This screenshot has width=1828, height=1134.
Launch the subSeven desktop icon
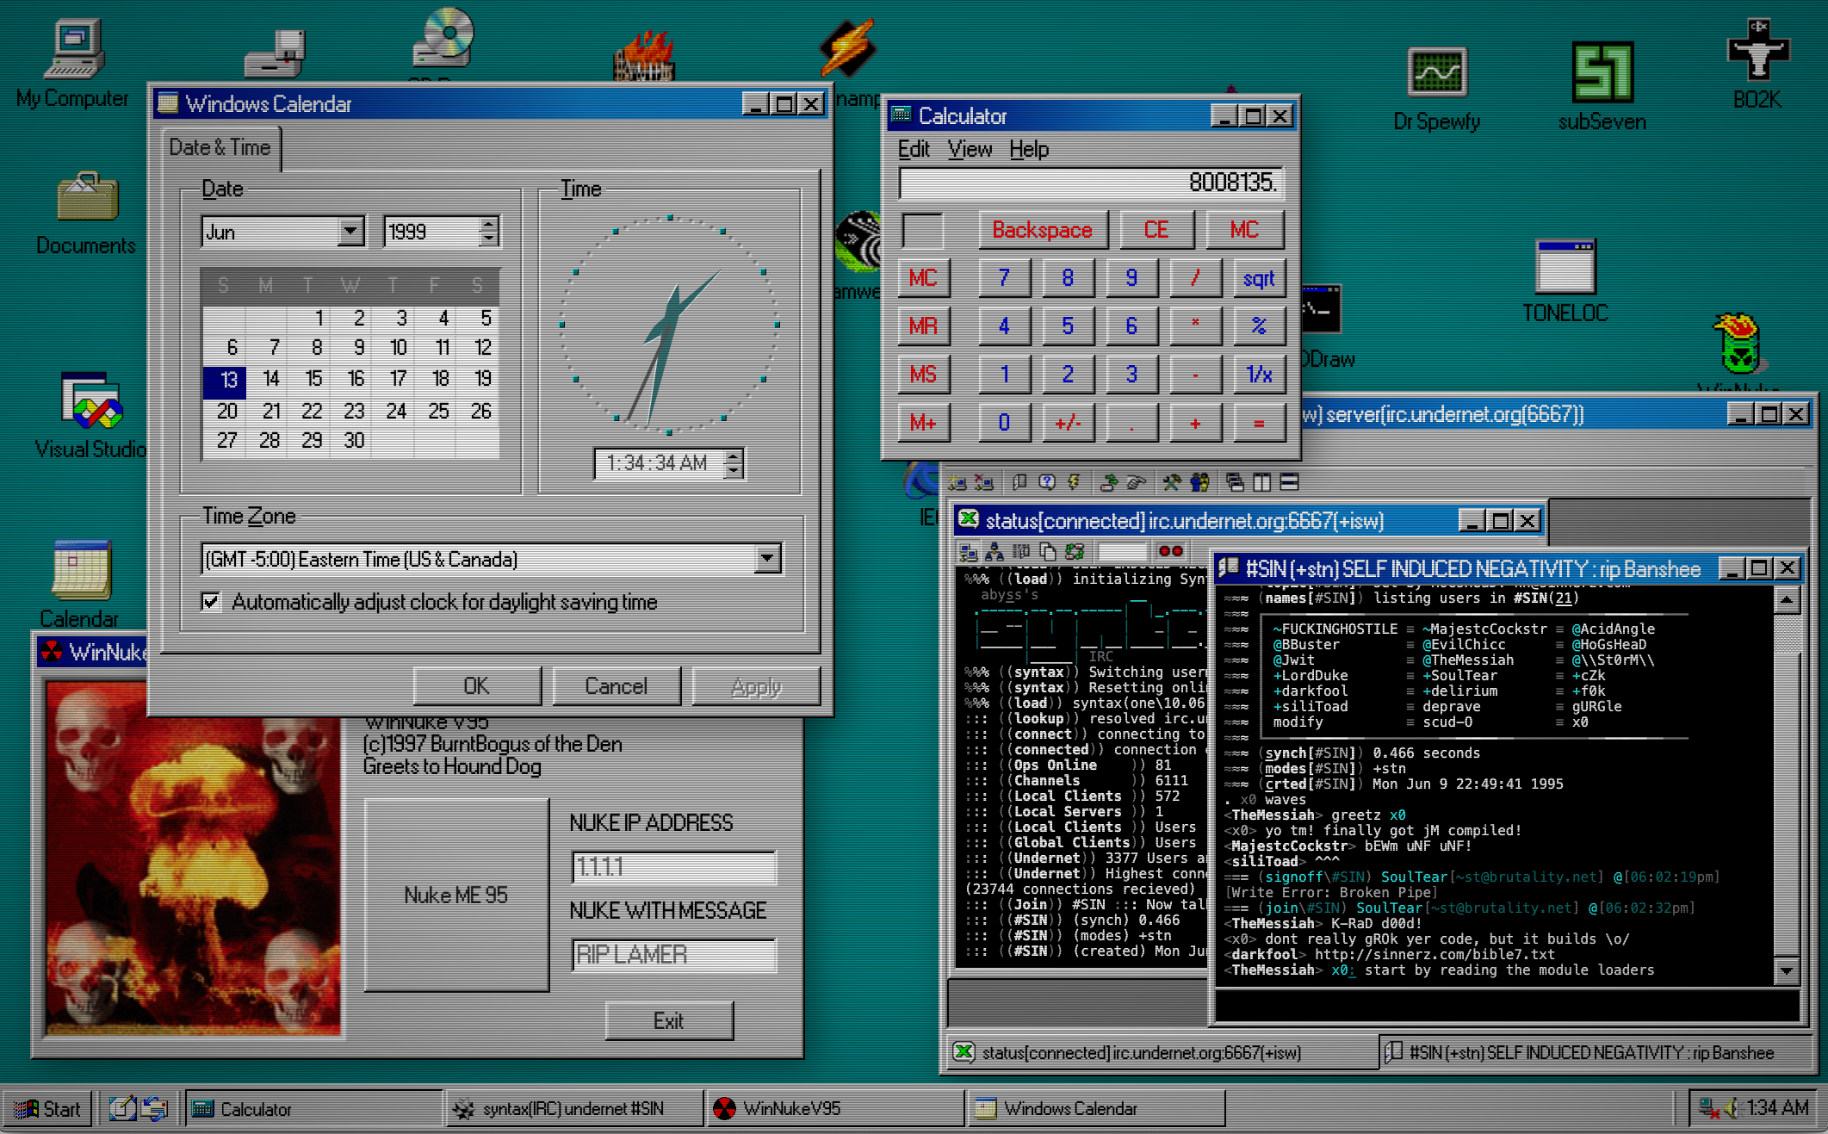coord(1602,86)
